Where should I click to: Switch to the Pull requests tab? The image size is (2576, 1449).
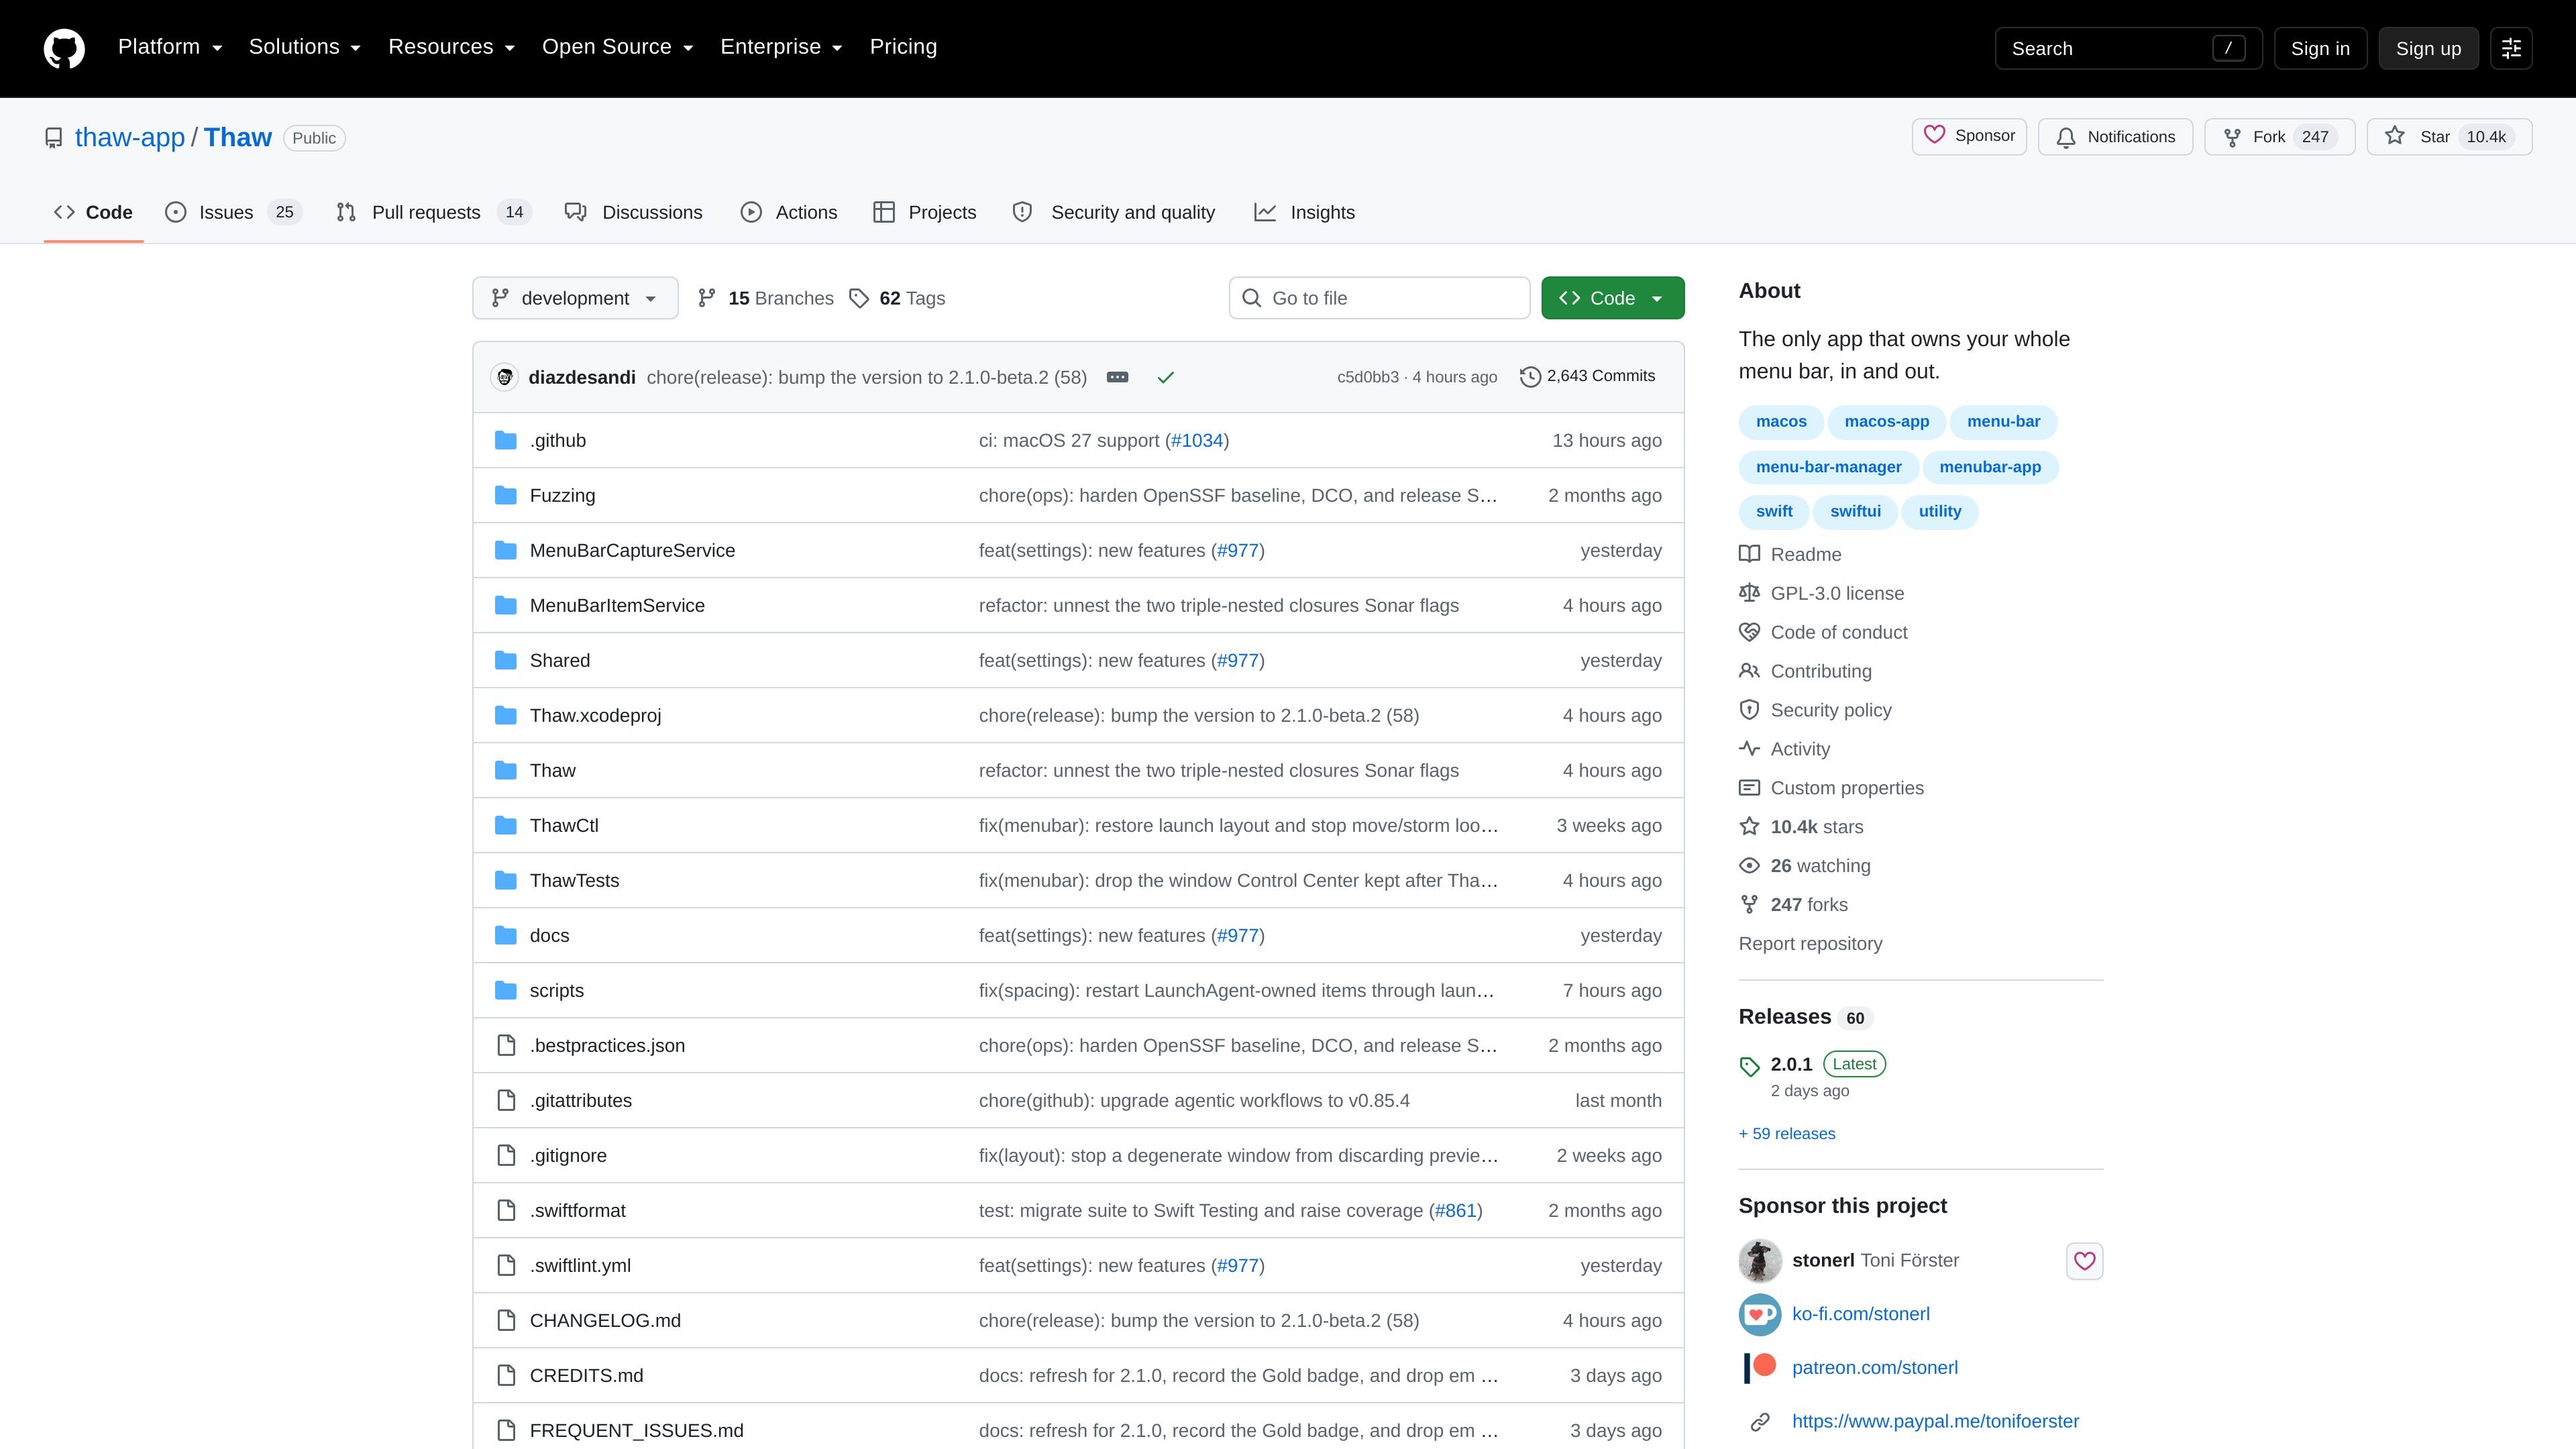[434, 212]
